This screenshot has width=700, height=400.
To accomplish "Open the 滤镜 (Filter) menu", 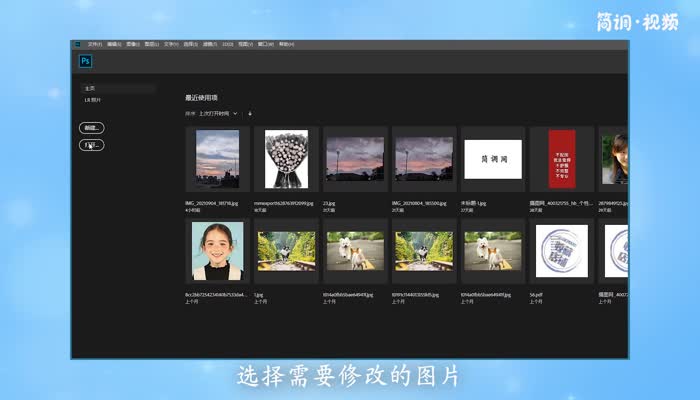I will 208,44.
